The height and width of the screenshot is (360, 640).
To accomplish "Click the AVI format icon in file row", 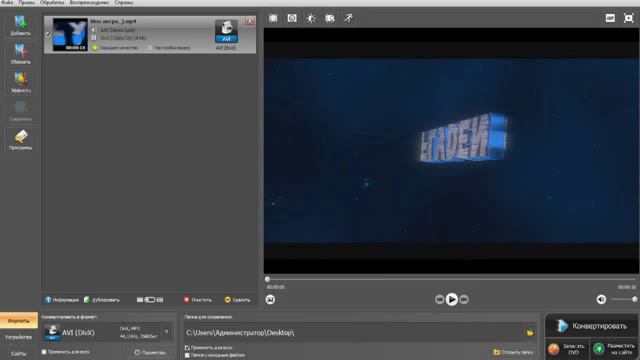I will 226,31.
